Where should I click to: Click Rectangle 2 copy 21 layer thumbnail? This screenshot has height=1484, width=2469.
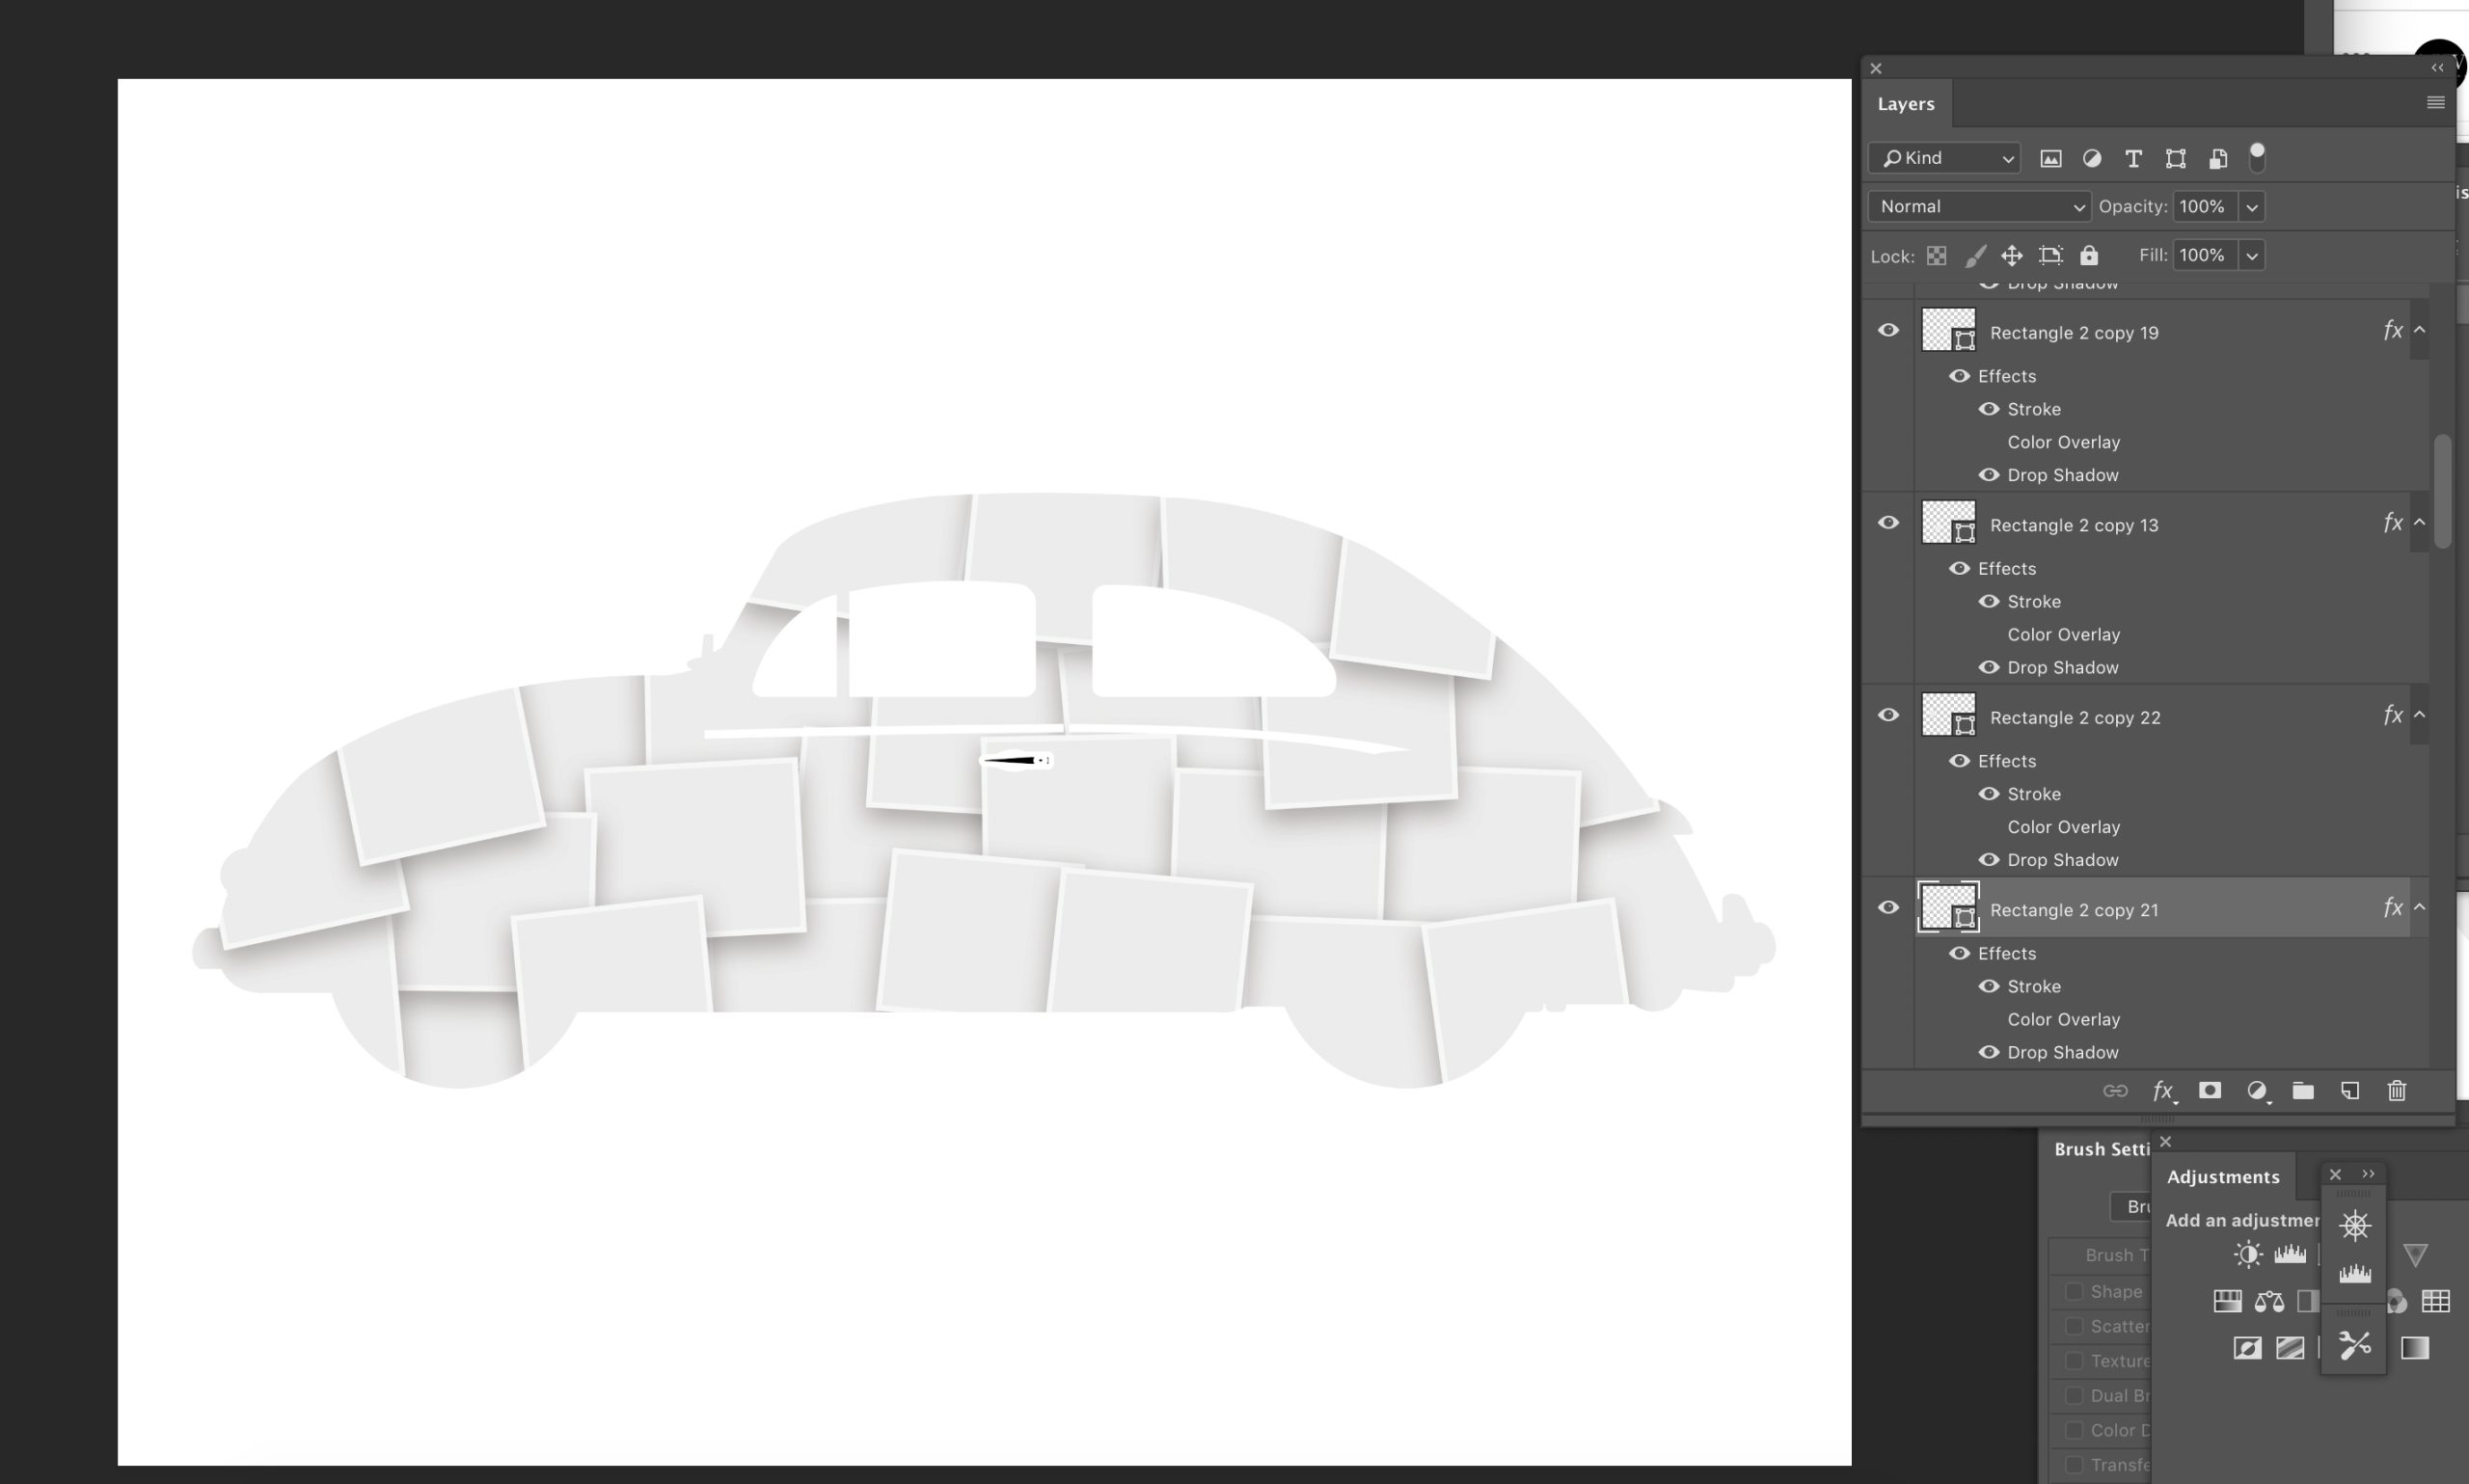click(x=1948, y=908)
